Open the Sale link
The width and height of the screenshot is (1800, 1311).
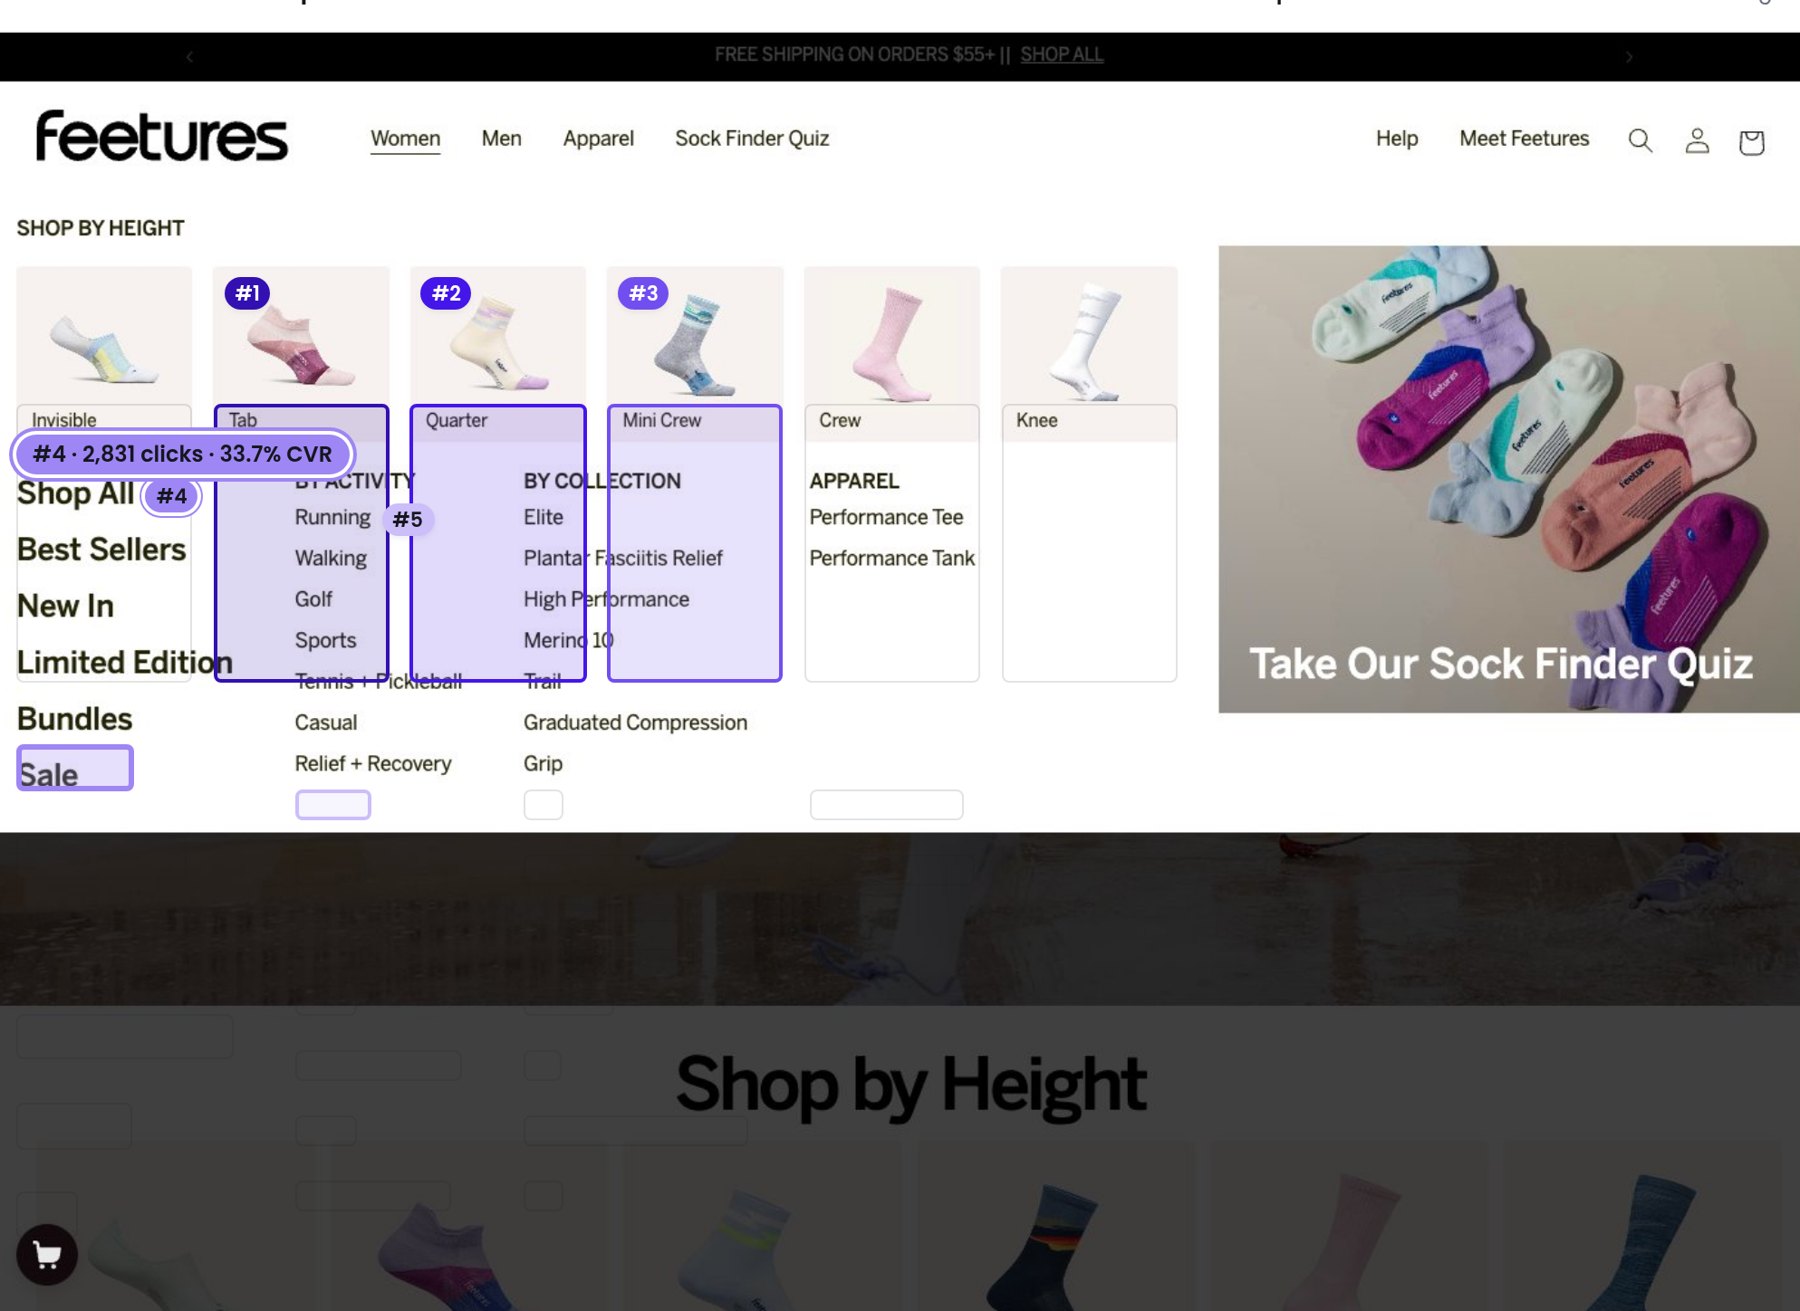coord(48,775)
